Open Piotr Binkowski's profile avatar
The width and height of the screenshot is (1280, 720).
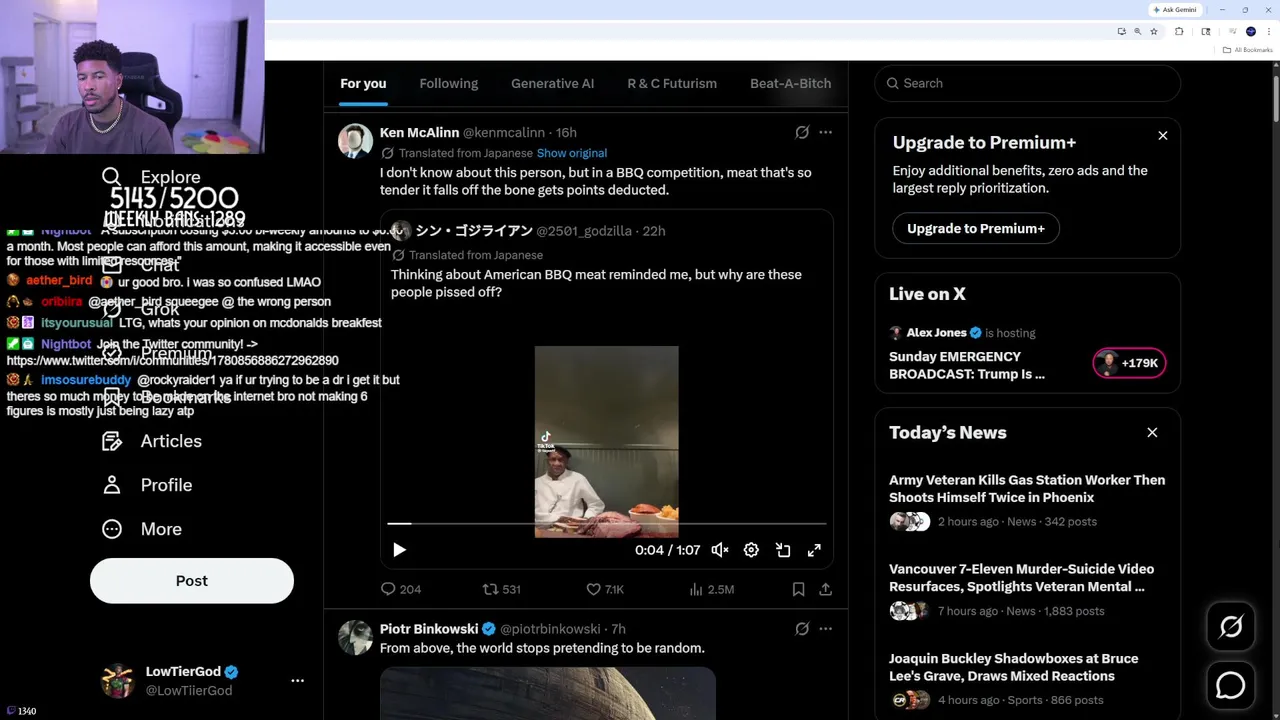[x=355, y=637]
